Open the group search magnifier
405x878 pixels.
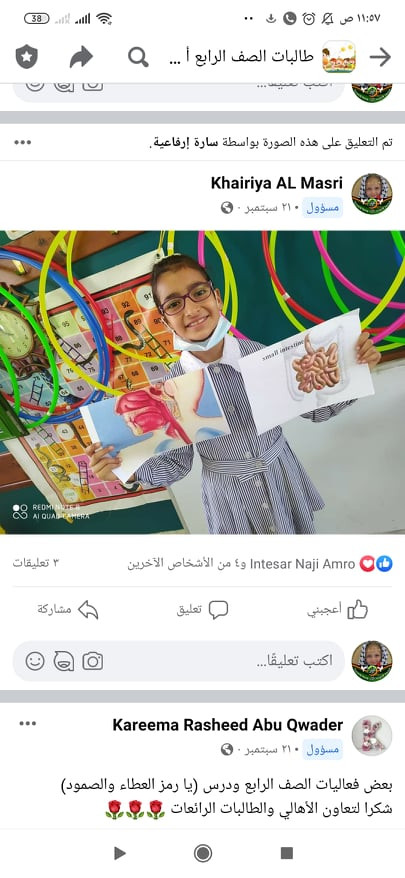click(138, 57)
